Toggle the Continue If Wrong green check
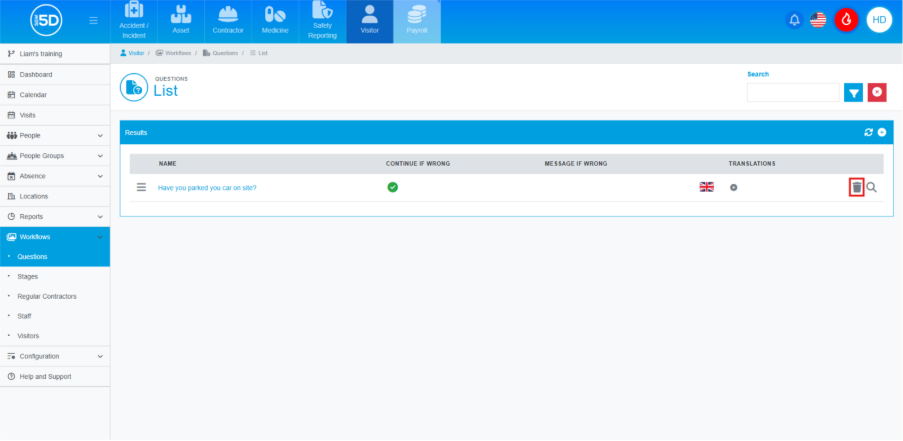903x441 pixels. pyautogui.click(x=392, y=187)
